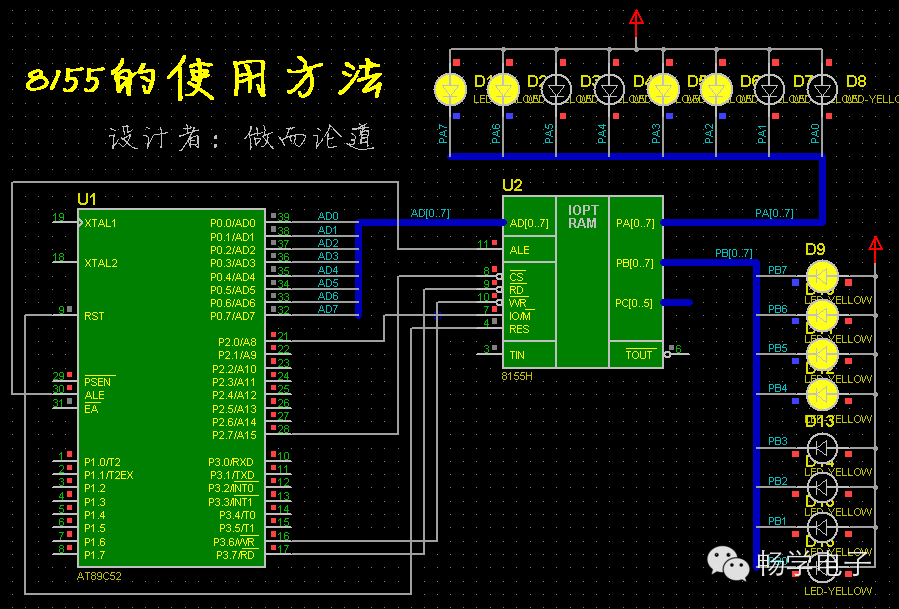
Task: Click the P0.0/AD0 pin label
Action: pos(233,223)
